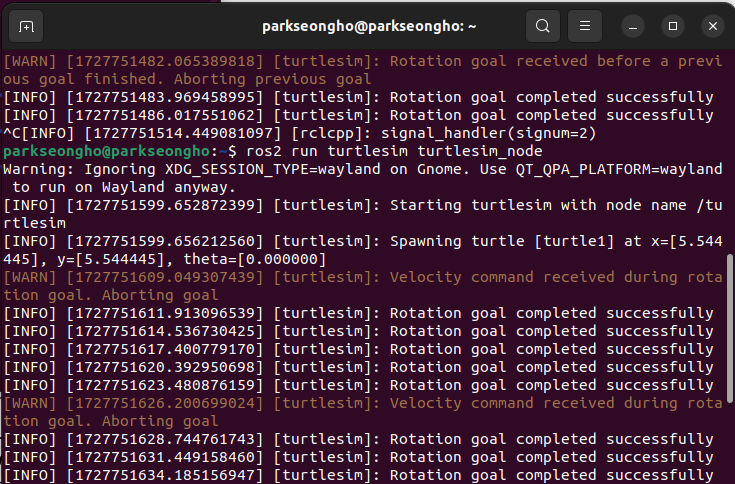Click the timestamp 1727751631.449158460
The width and height of the screenshot is (735, 484).
point(165,457)
